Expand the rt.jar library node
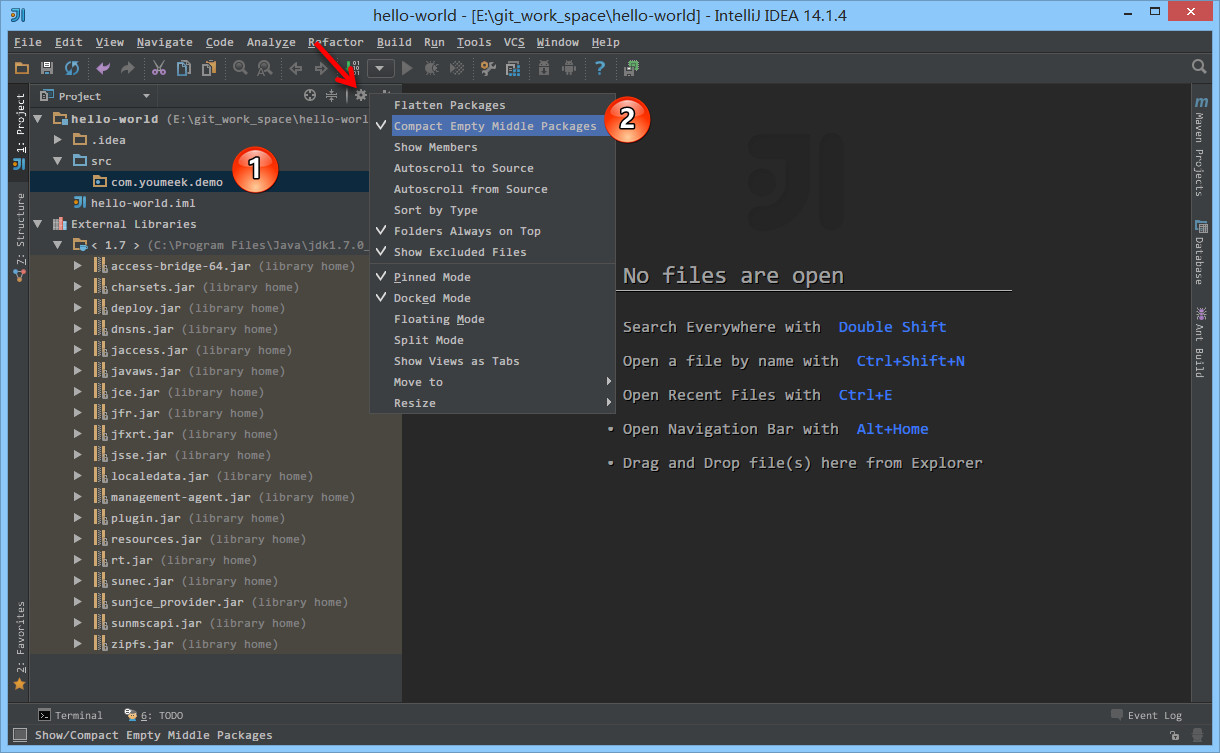The width and height of the screenshot is (1220, 753). coord(78,560)
